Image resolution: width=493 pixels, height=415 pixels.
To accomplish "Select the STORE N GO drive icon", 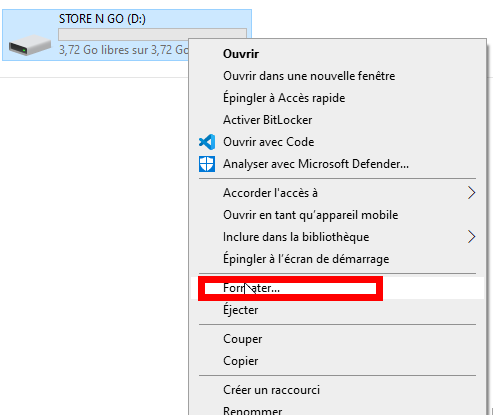I will (30, 45).
